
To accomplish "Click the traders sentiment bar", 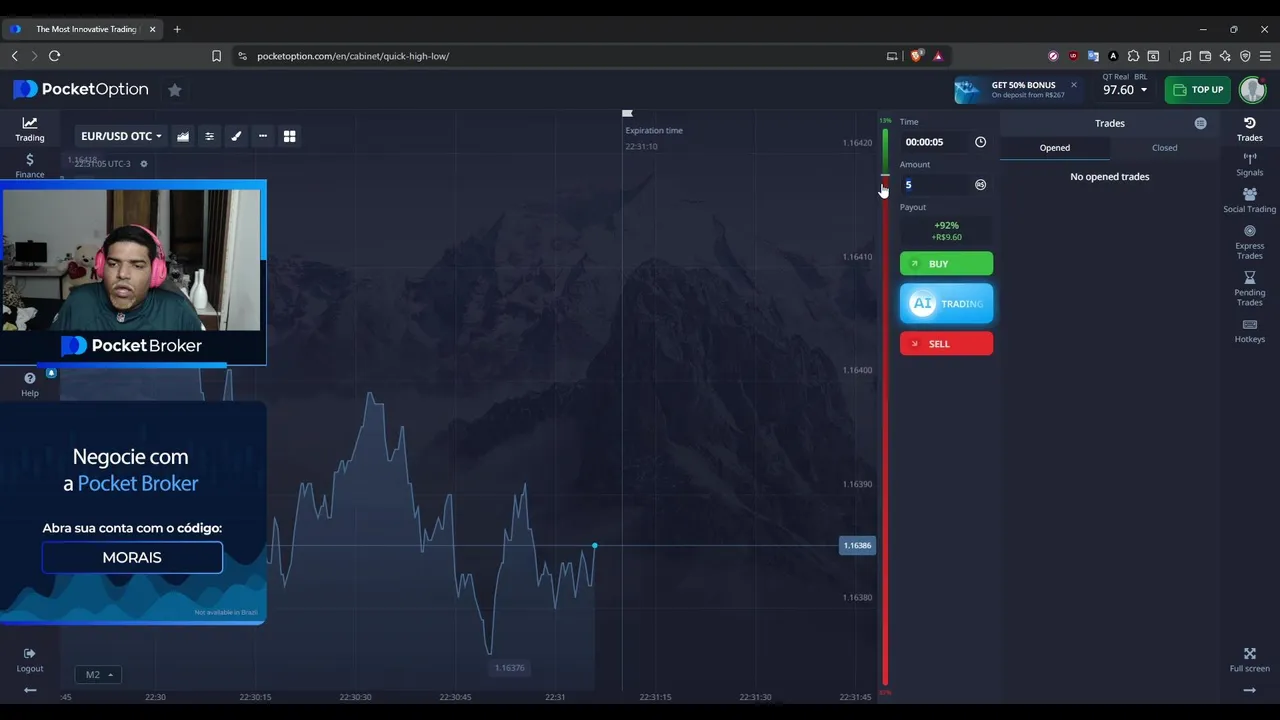I will tap(885, 405).
